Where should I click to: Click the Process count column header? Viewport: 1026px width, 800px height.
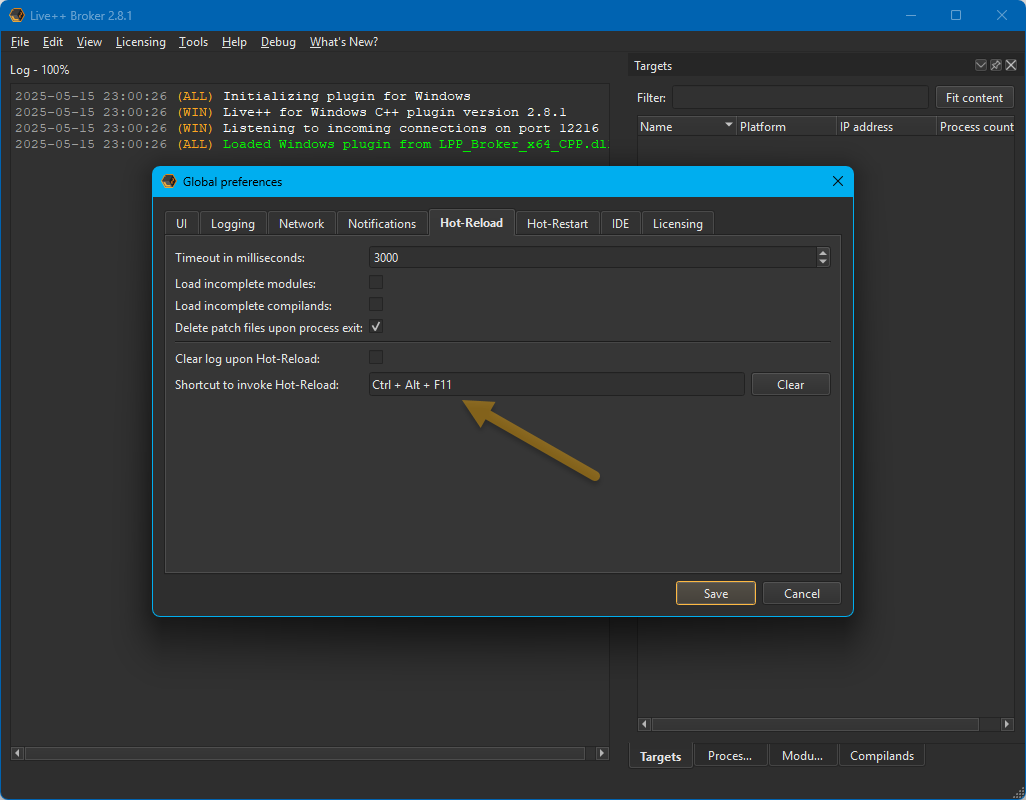tap(976, 126)
